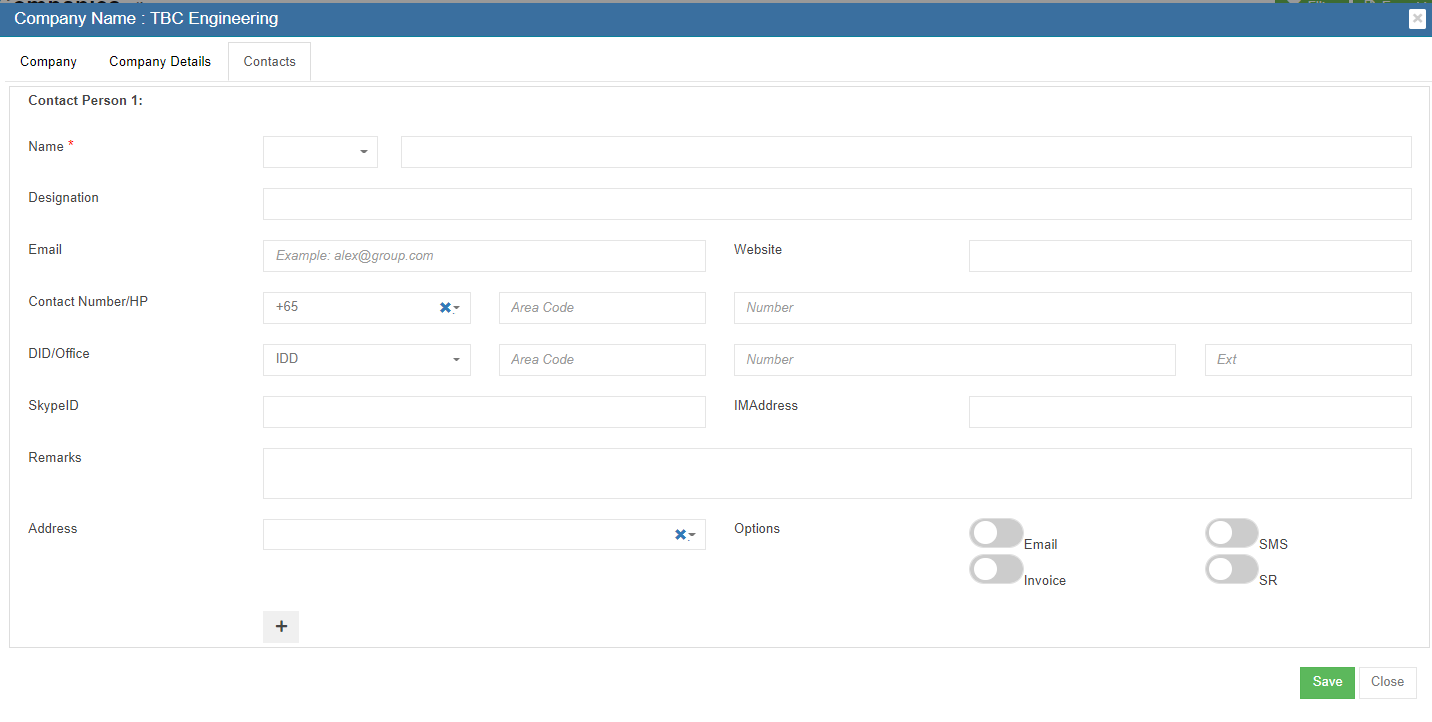Turn on the SMS option toggle

1231,534
